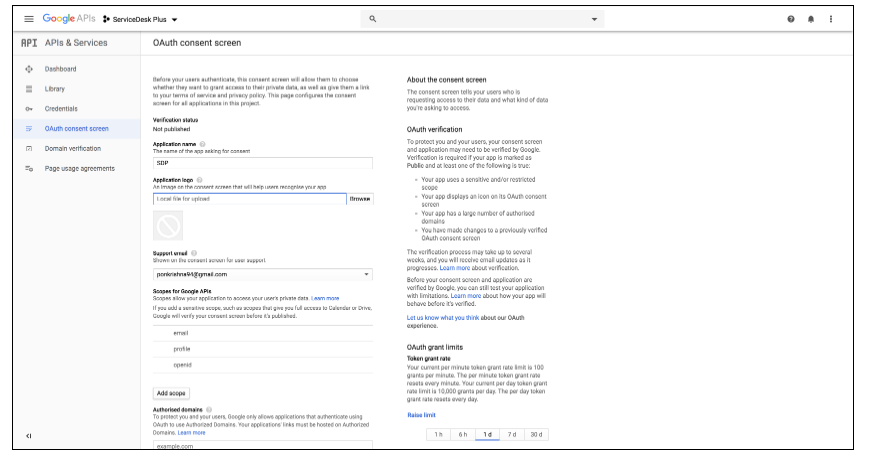The height and width of the screenshot is (457, 869).
Task: Go to Dashboard in sidebar
Action: [x=60, y=69]
